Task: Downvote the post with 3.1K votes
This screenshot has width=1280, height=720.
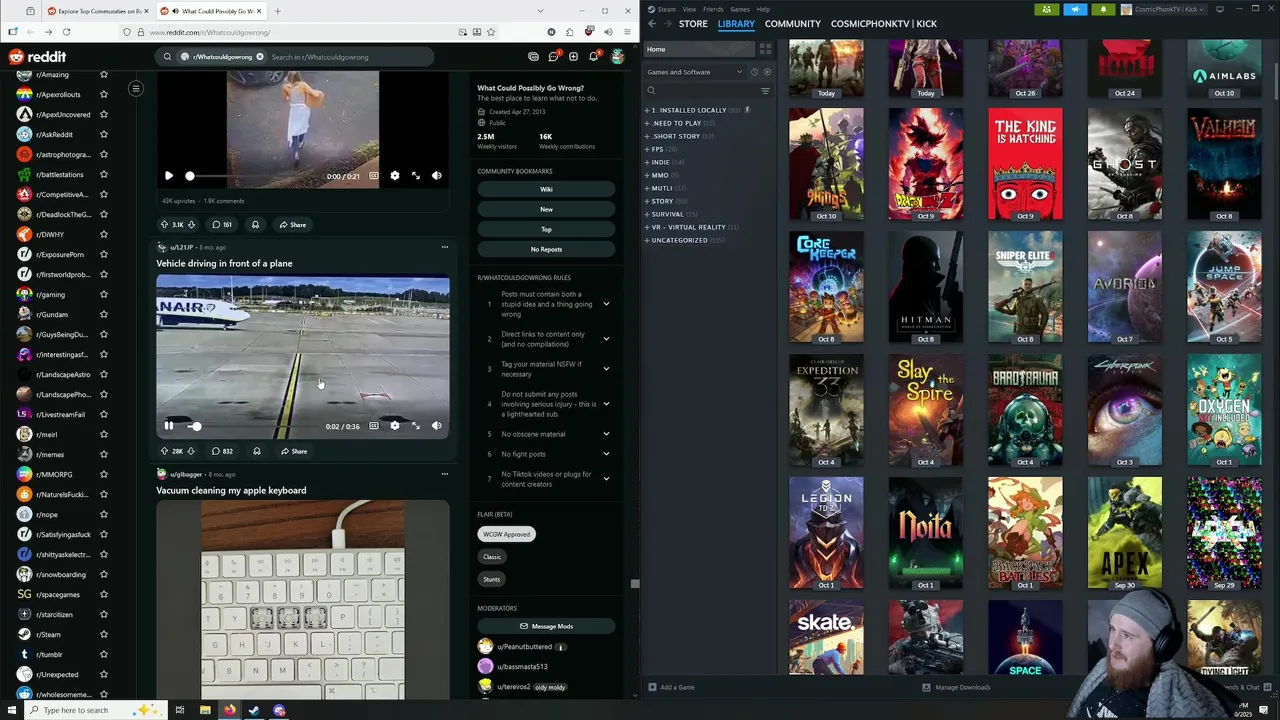Action: click(x=191, y=225)
